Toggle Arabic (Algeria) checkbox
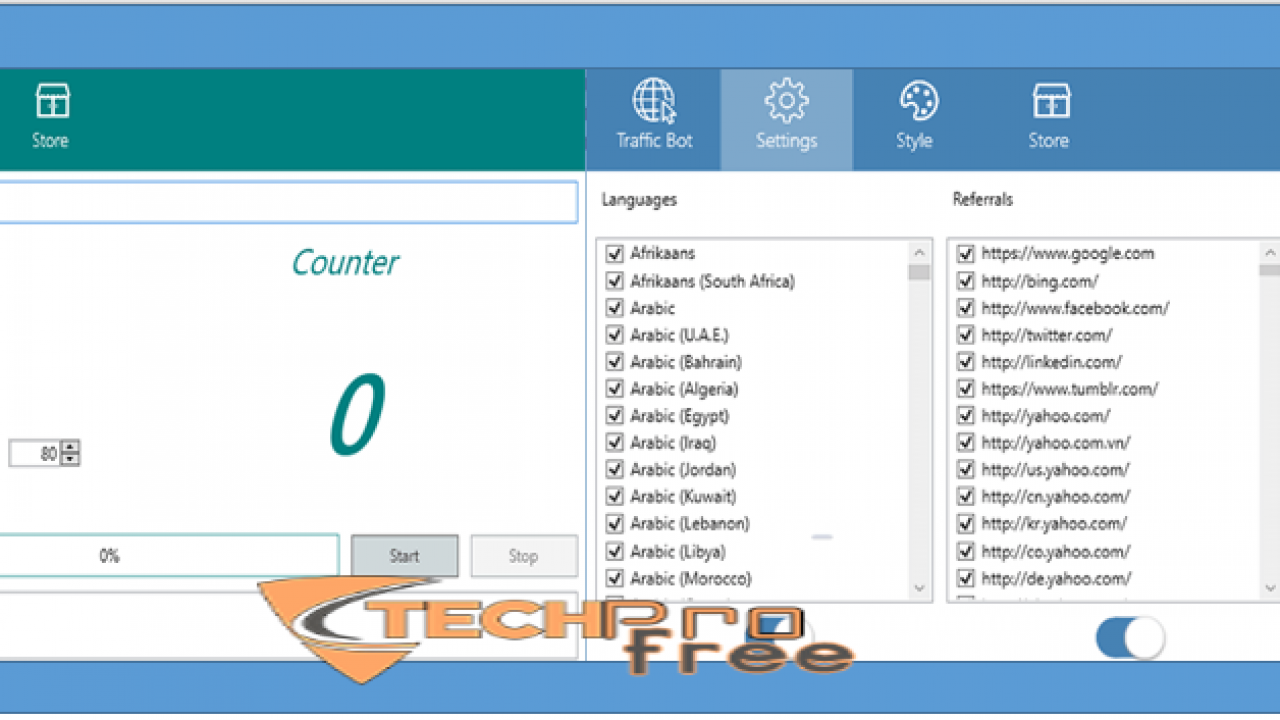 615,389
